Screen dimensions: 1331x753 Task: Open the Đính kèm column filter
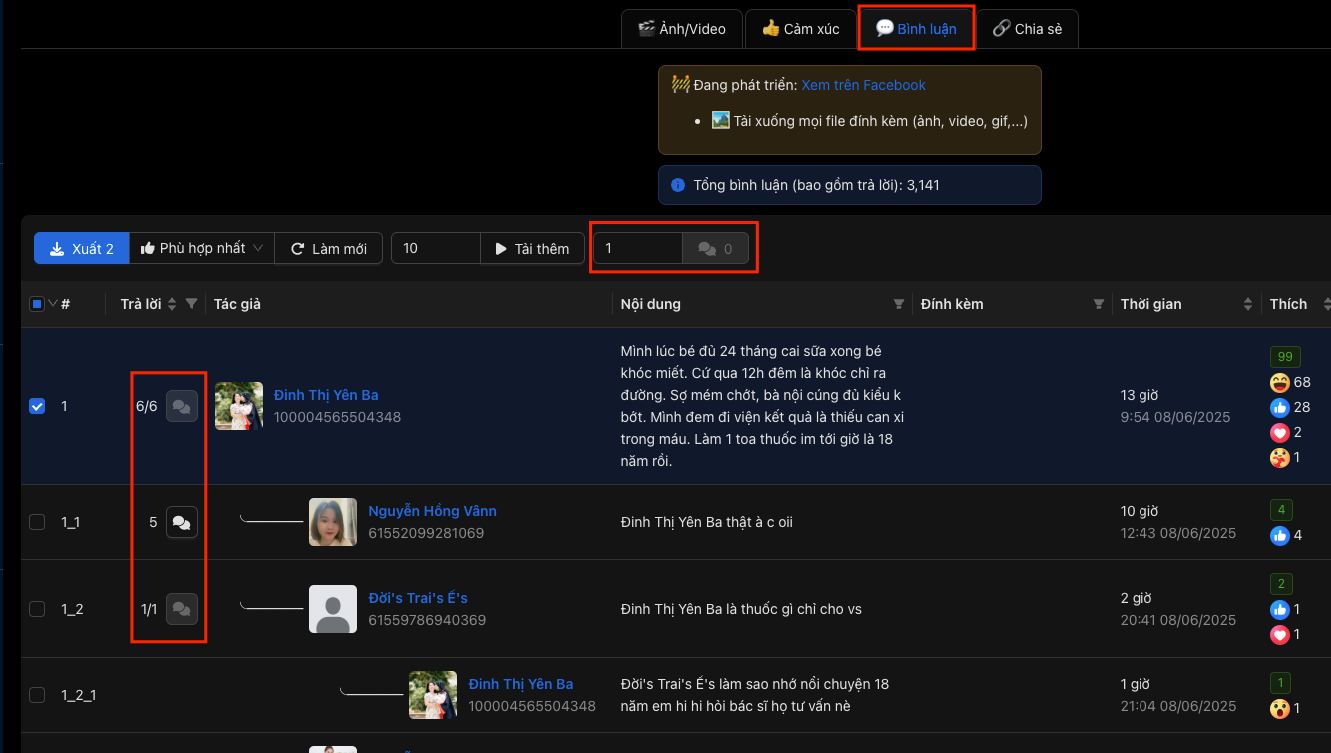coord(1098,304)
